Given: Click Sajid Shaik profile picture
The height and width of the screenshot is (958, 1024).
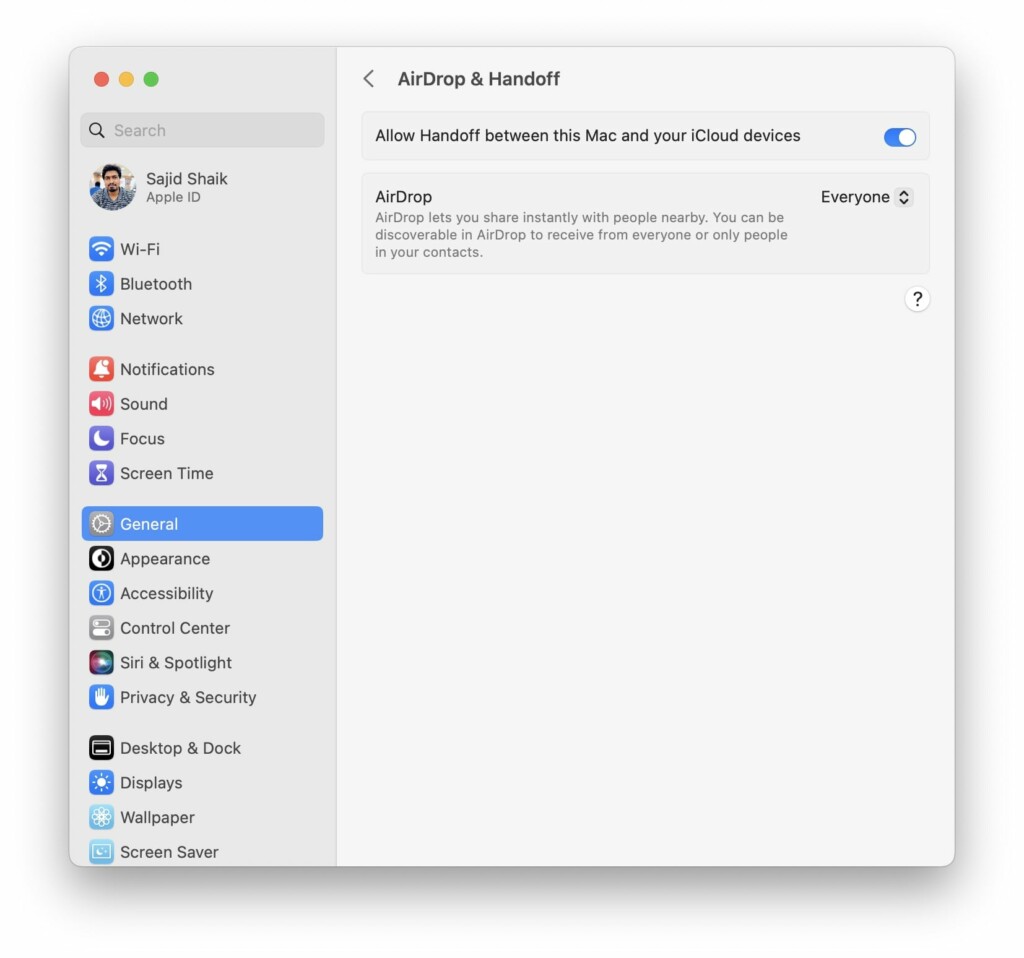Looking at the screenshot, I should (x=113, y=187).
